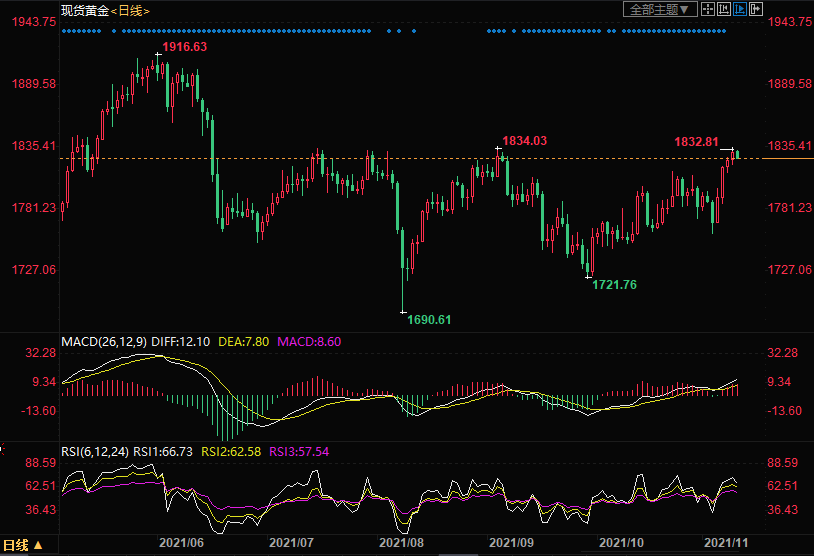
Task: Click the 1834.03 peak price label
Action: click(524, 141)
